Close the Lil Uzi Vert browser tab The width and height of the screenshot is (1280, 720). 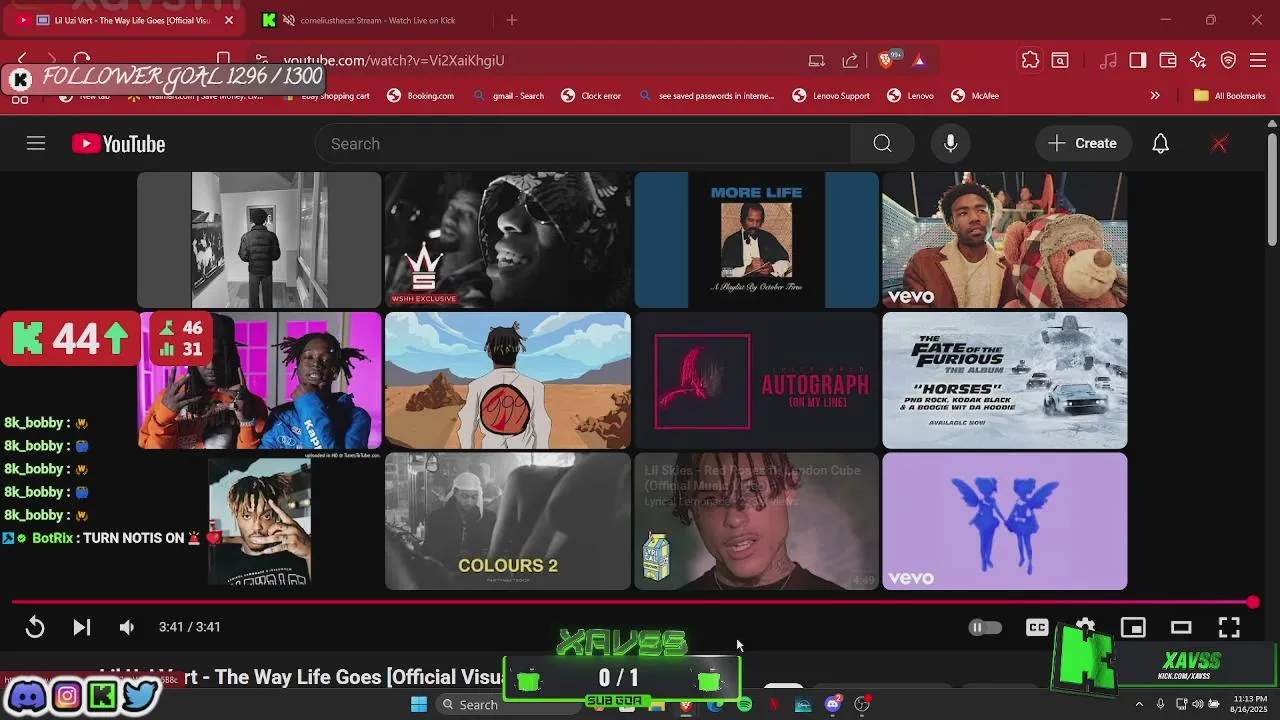click(228, 20)
